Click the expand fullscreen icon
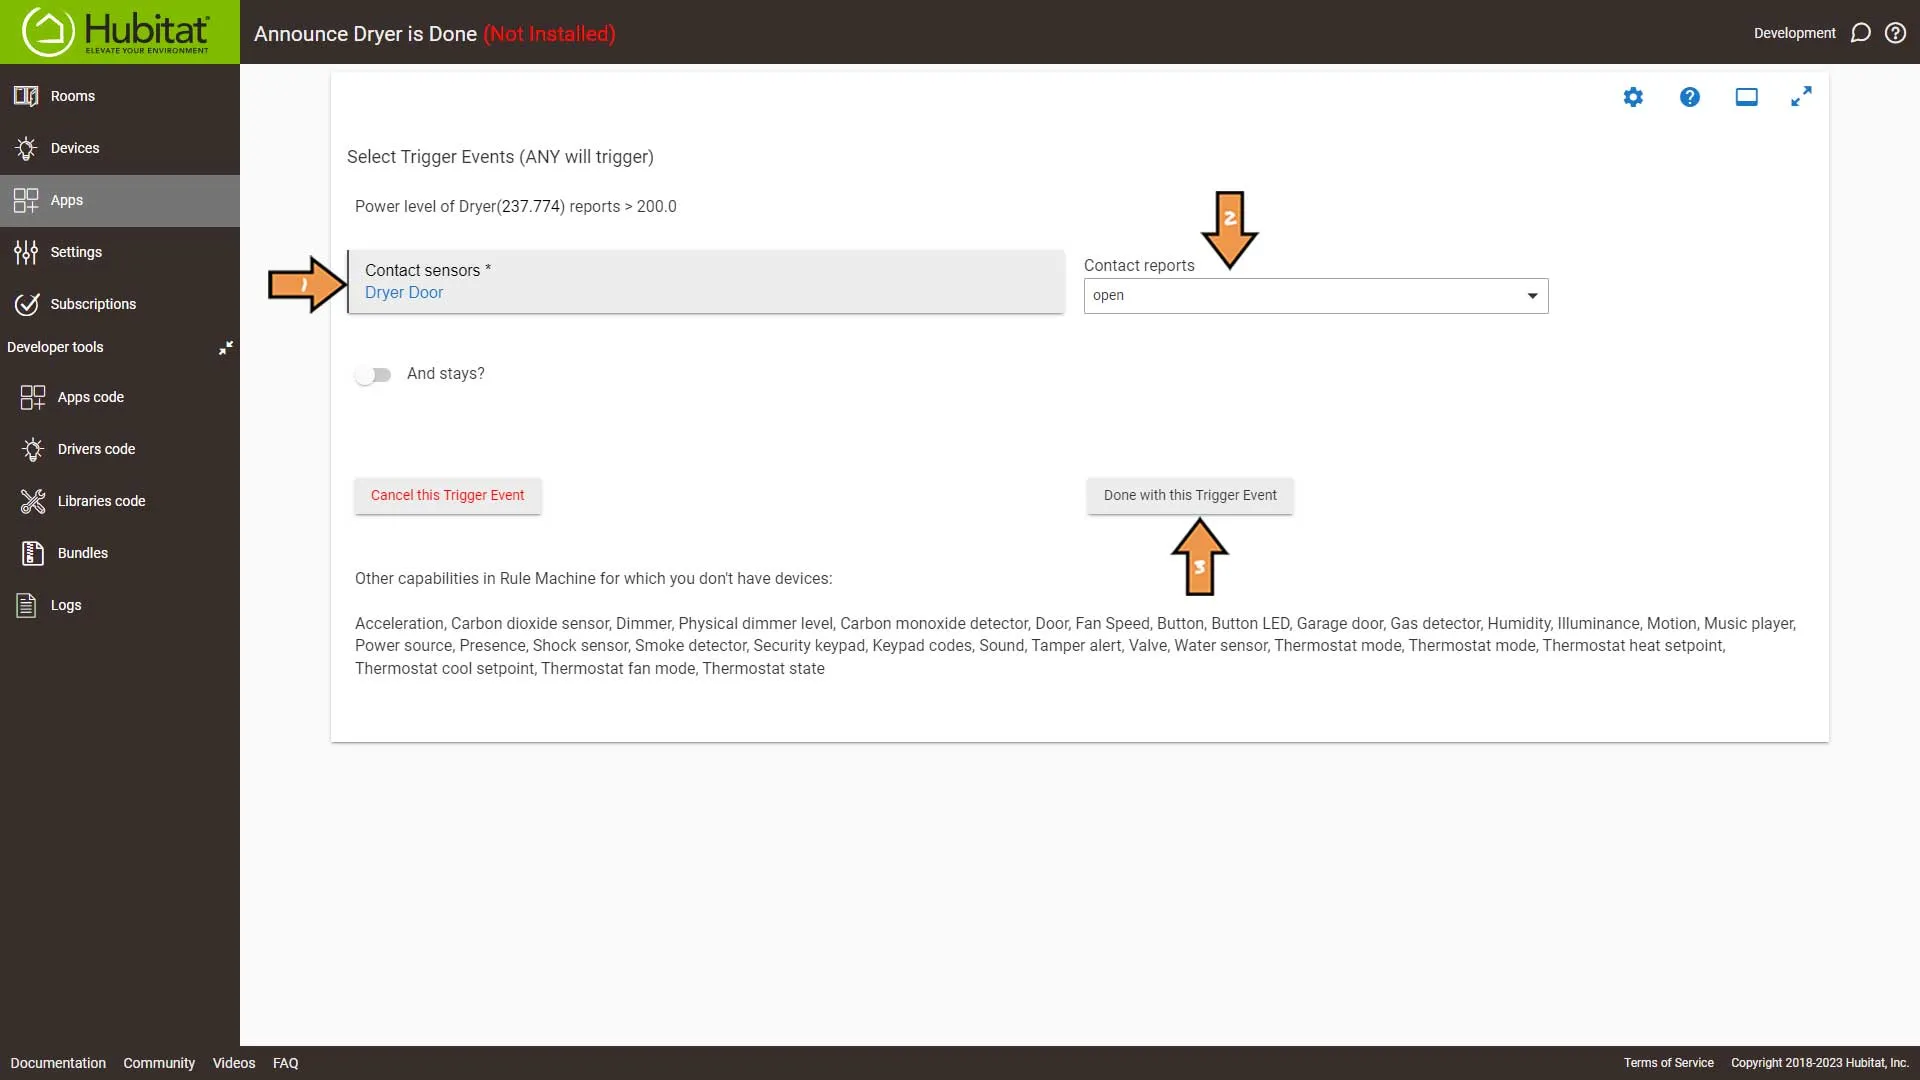Viewport: 1920px width, 1080px height. click(x=1801, y=96)
